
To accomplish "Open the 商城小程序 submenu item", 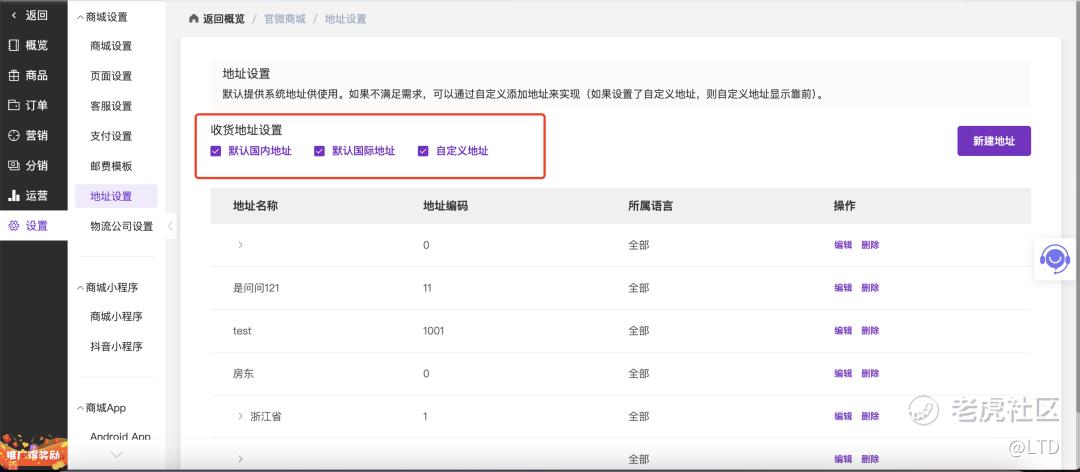I will [116, 316].
